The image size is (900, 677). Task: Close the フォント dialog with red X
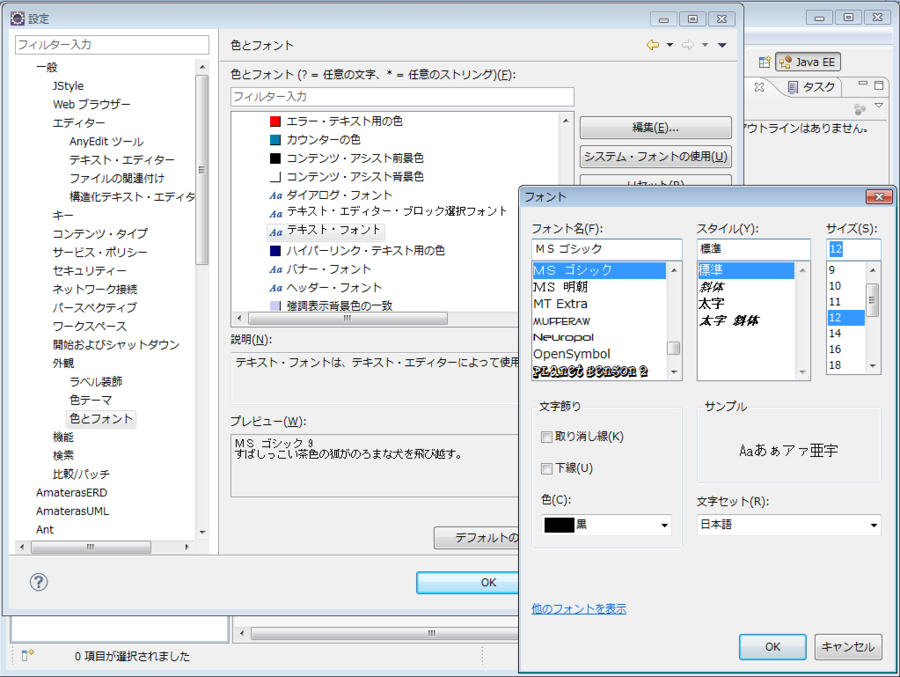point(879,197)
